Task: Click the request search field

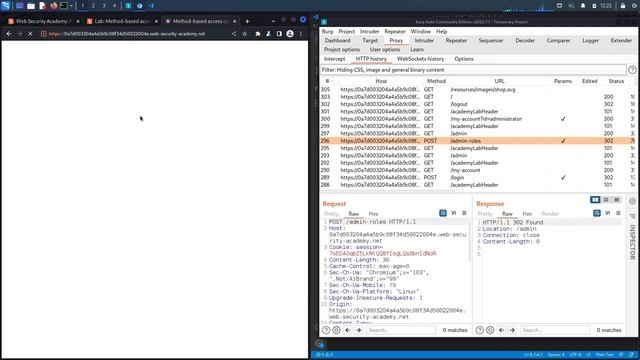Action: click(400, 330)
